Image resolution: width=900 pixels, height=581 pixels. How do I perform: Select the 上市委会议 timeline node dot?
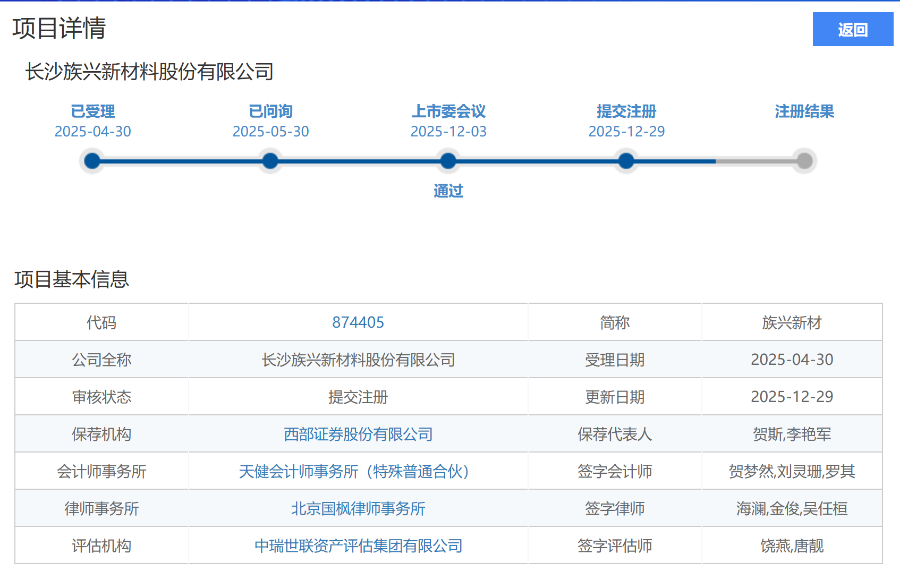448,160
